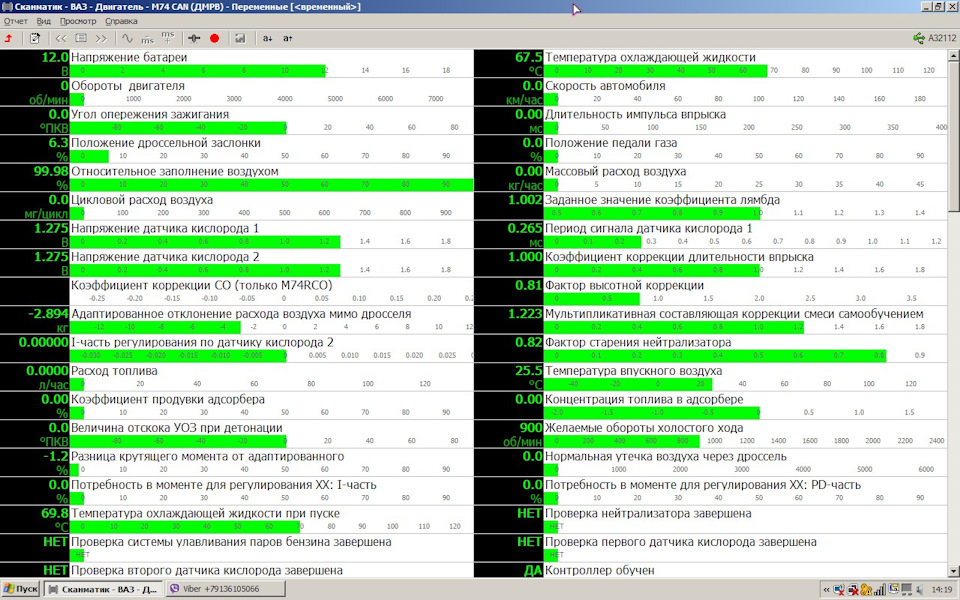Select Напряжение батареи parameter label
Viewport: 960px width, 600px height.
tap(129, 58)
